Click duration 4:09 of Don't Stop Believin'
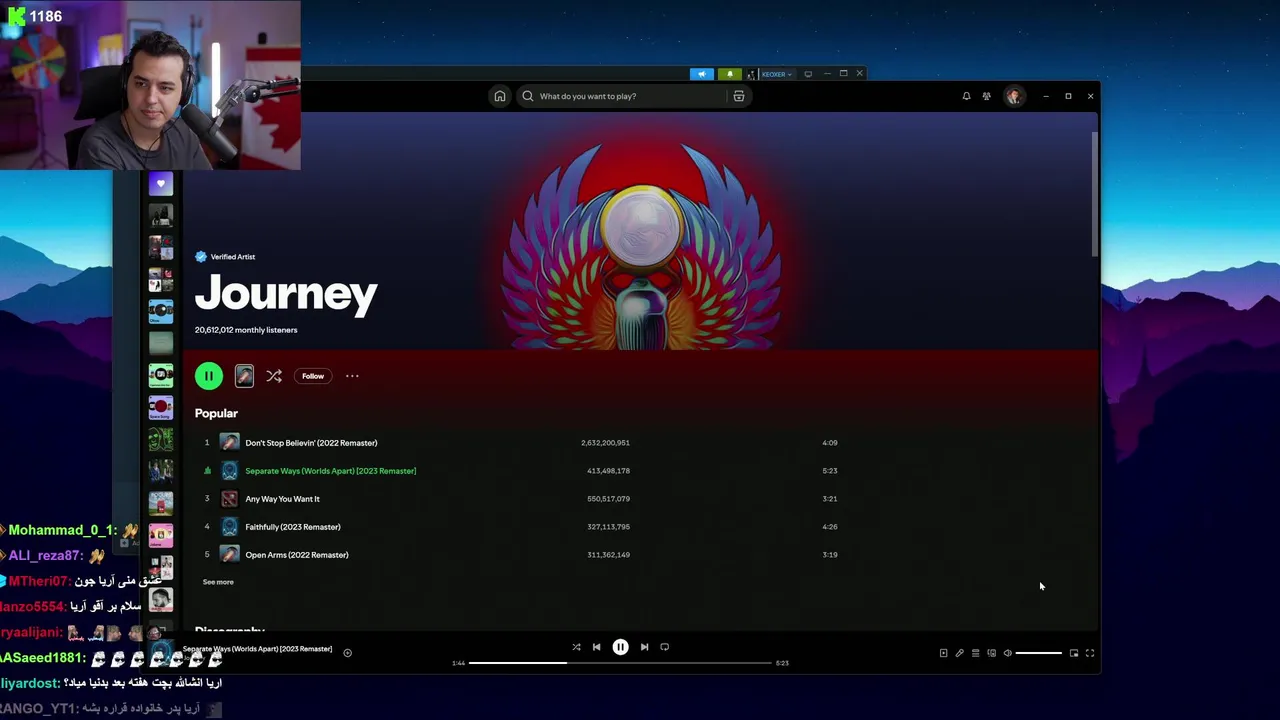 830,443
